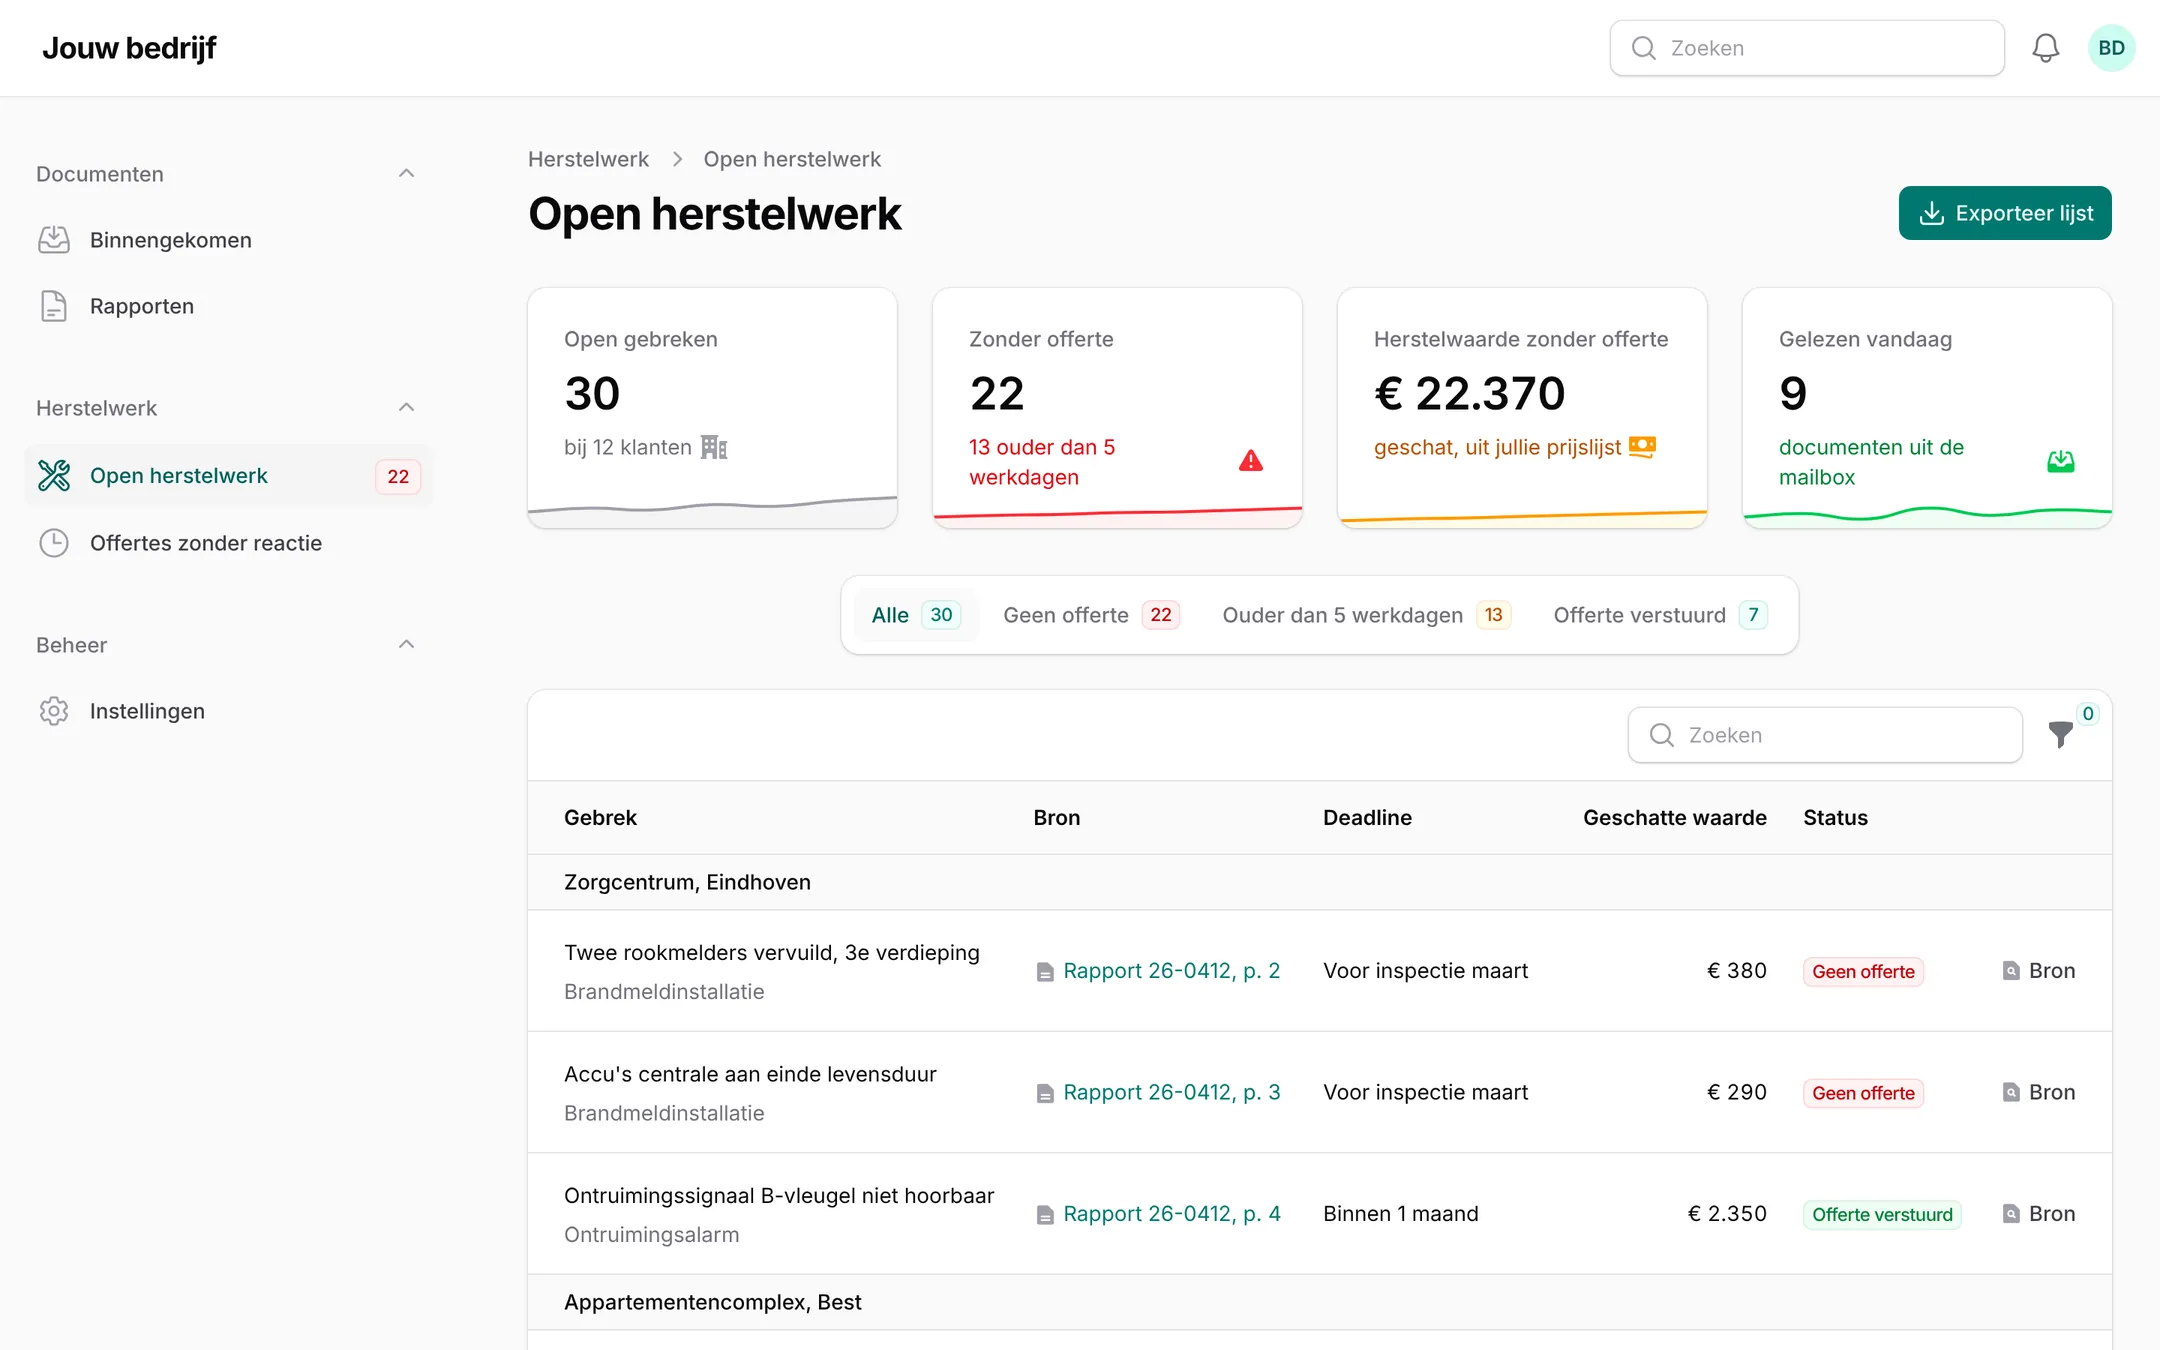2160x1350 pixels.
Task: Click the Geen offerte status in Twee rookmelders row
Action: coord(1863,972)
